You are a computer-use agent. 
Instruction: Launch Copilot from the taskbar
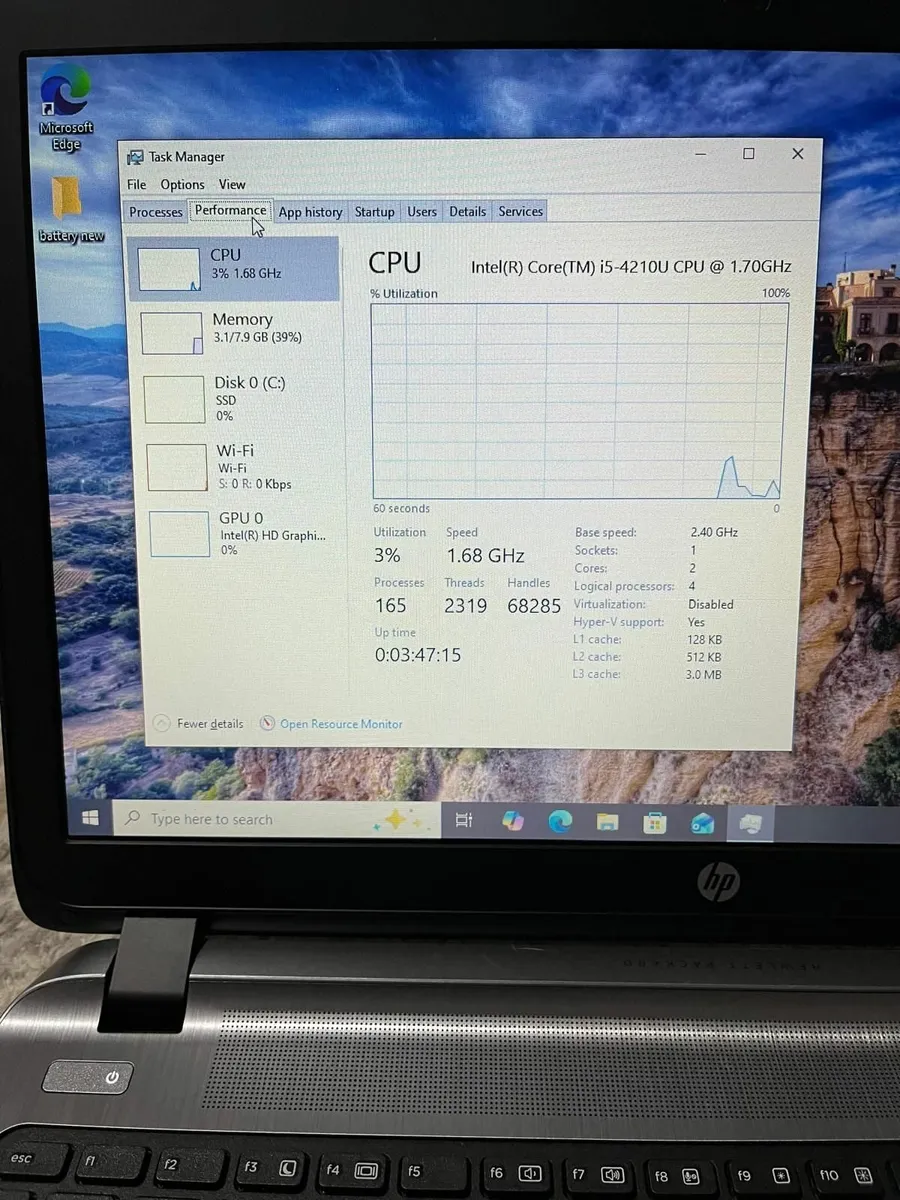(x=512, y=821)
